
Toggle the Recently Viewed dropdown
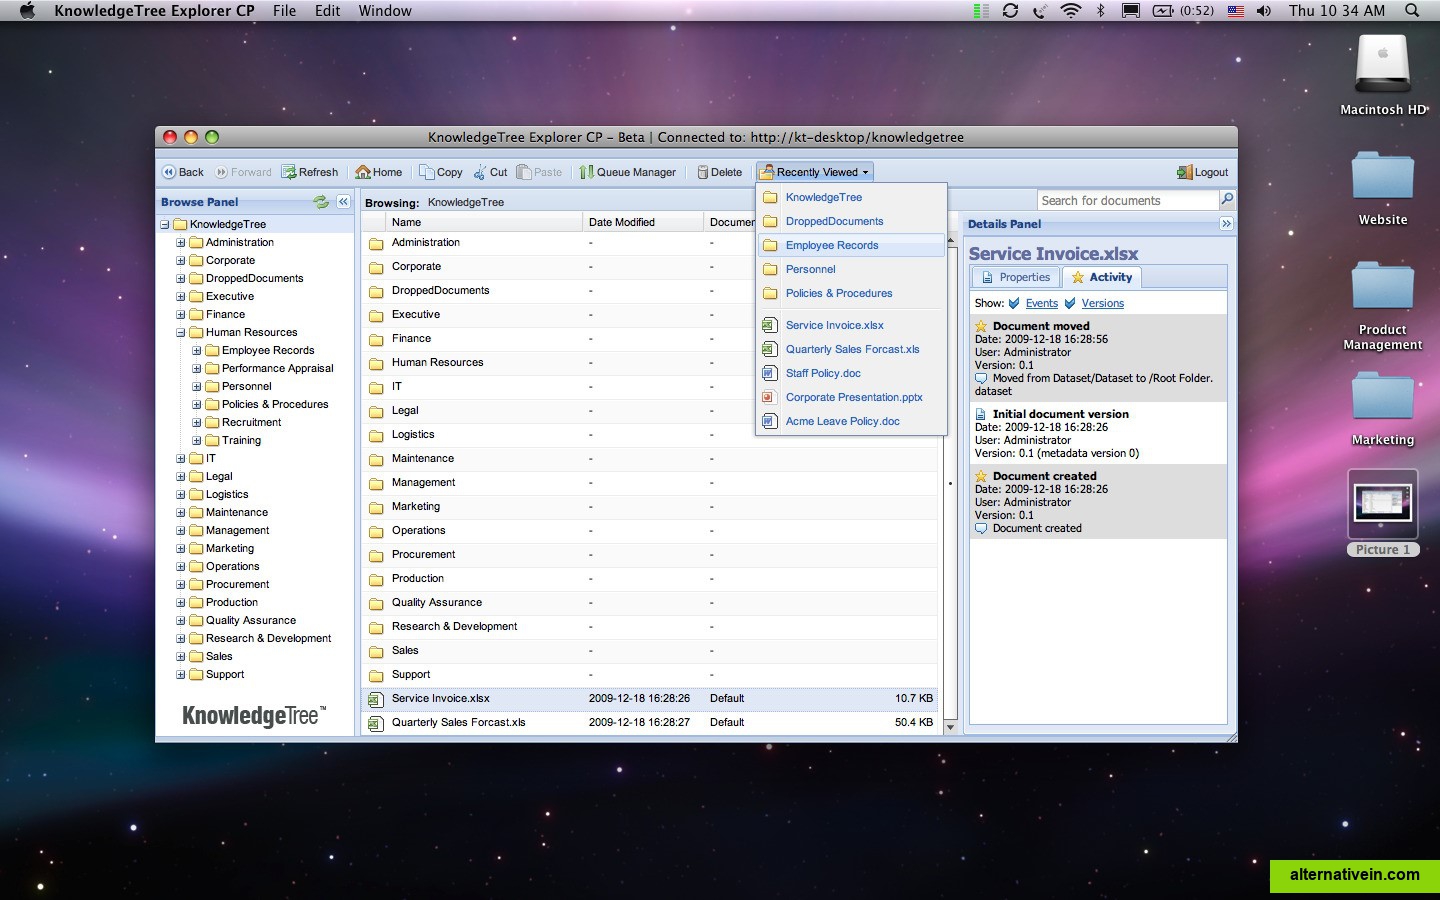tap(815, 172)
